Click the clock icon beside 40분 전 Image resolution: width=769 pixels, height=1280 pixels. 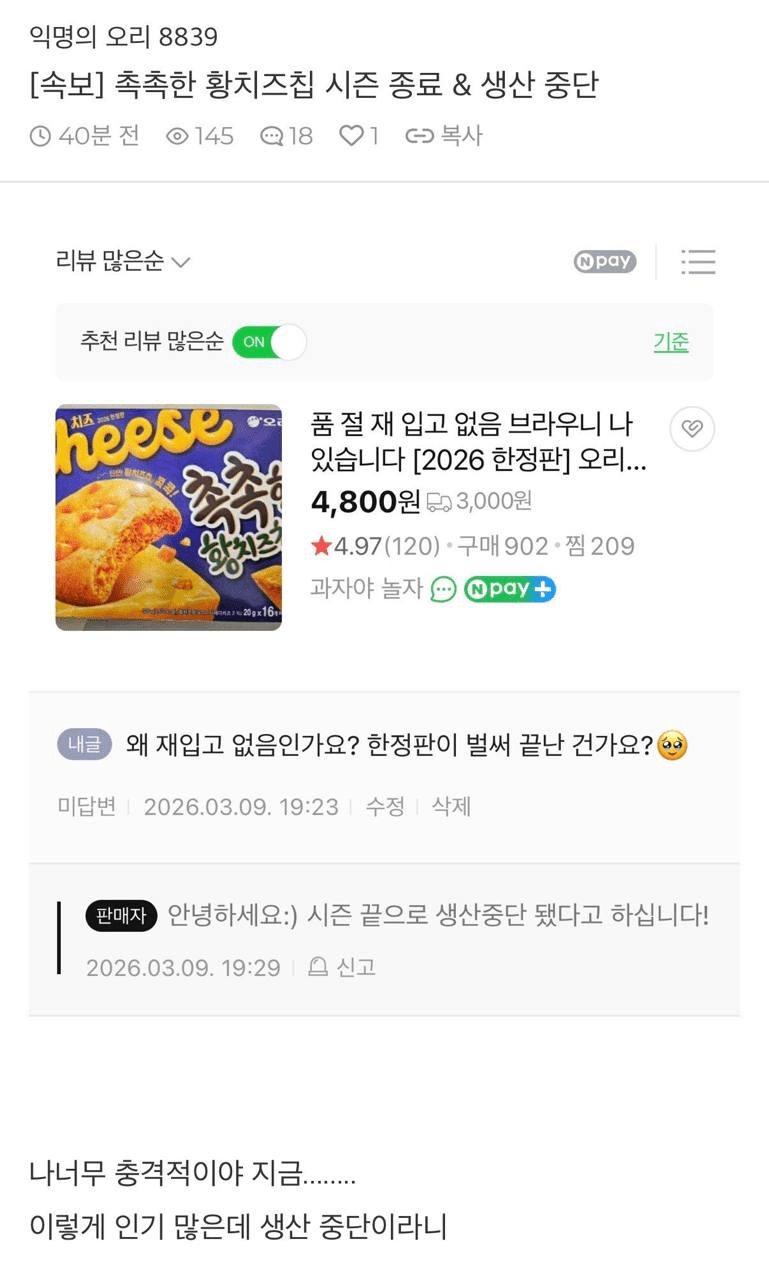click(x=41, y=136)
